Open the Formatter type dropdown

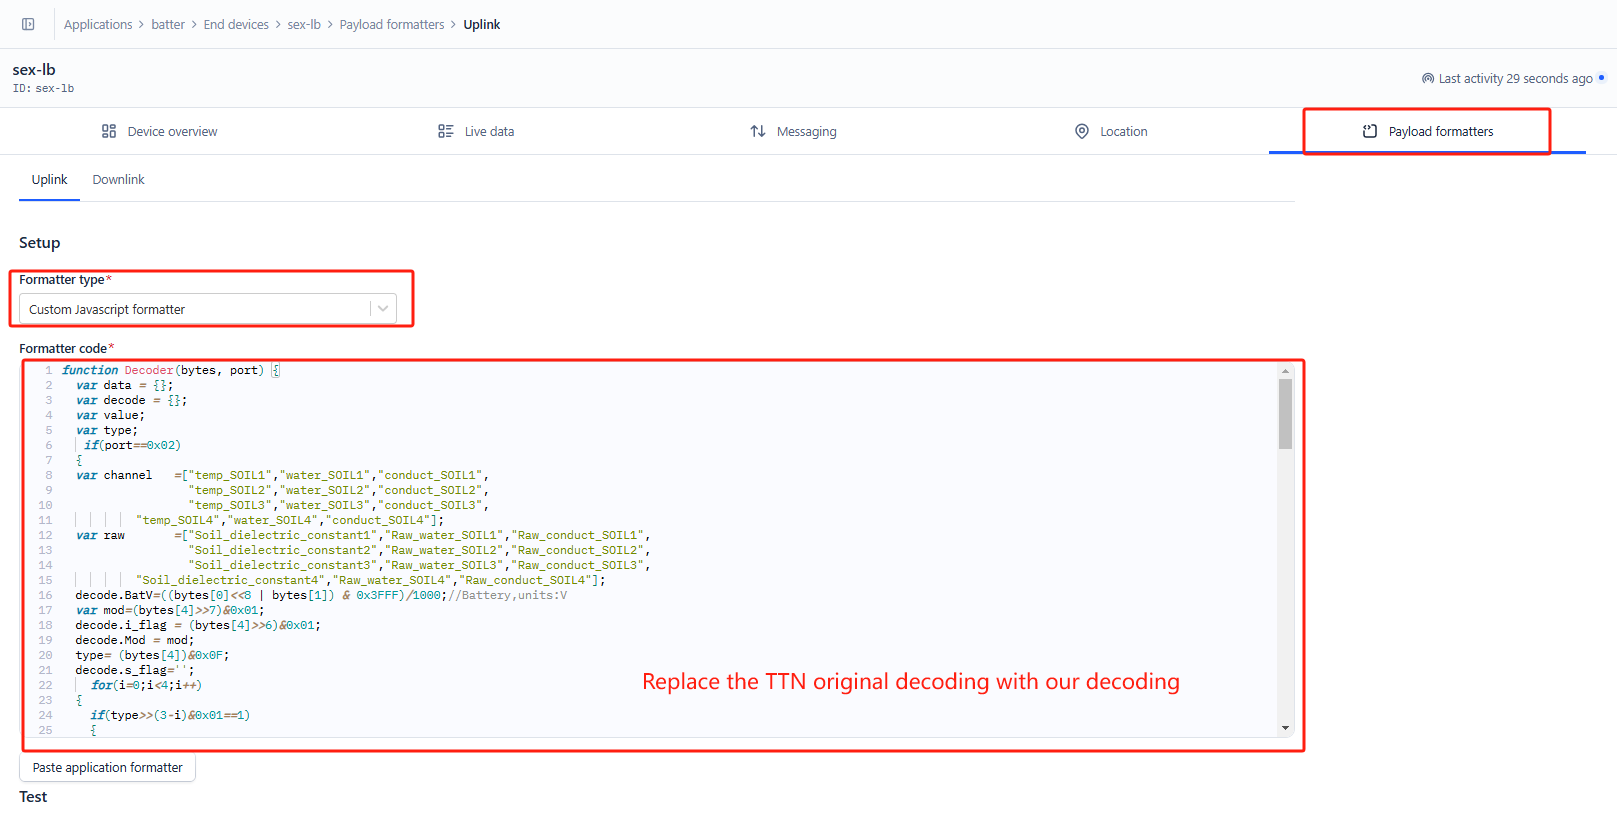click(208, 309)
